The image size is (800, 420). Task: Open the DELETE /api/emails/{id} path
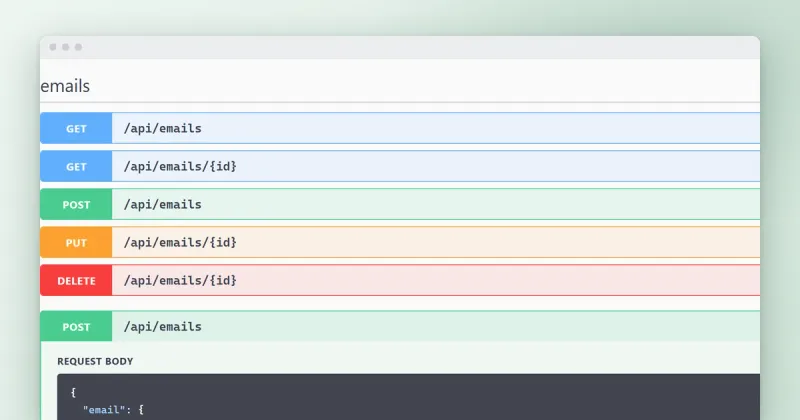pos(180,281)
